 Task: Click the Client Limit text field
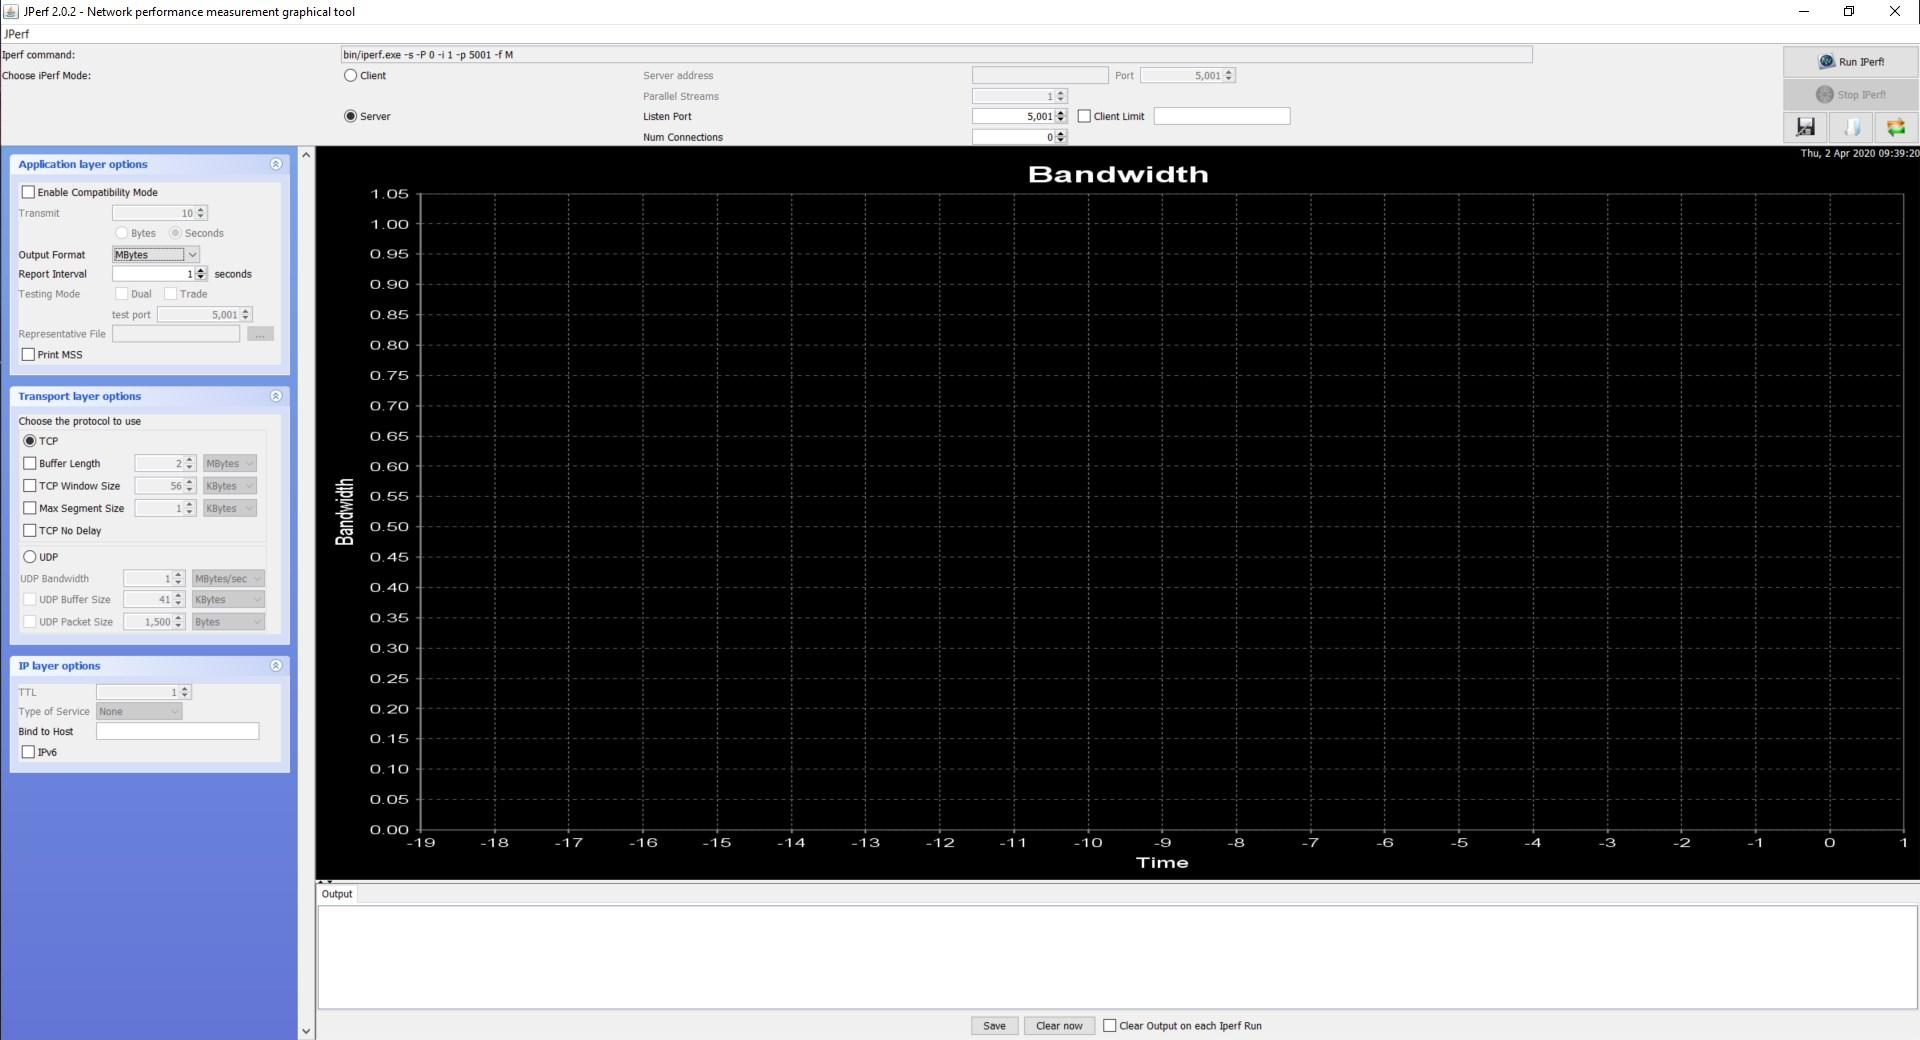coord(1222,117)
